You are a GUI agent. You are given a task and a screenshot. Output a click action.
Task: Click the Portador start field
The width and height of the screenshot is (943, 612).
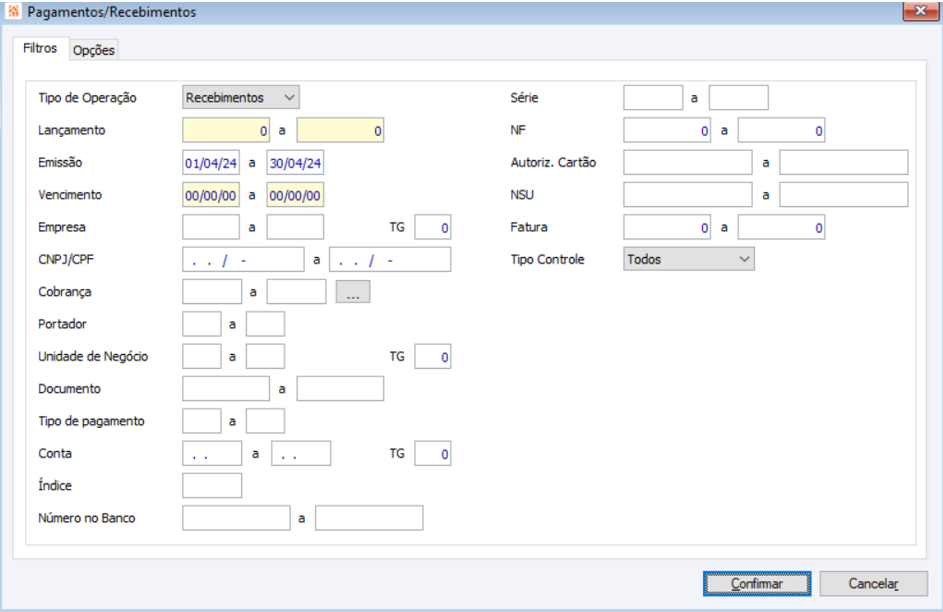(x=201, y=324)
